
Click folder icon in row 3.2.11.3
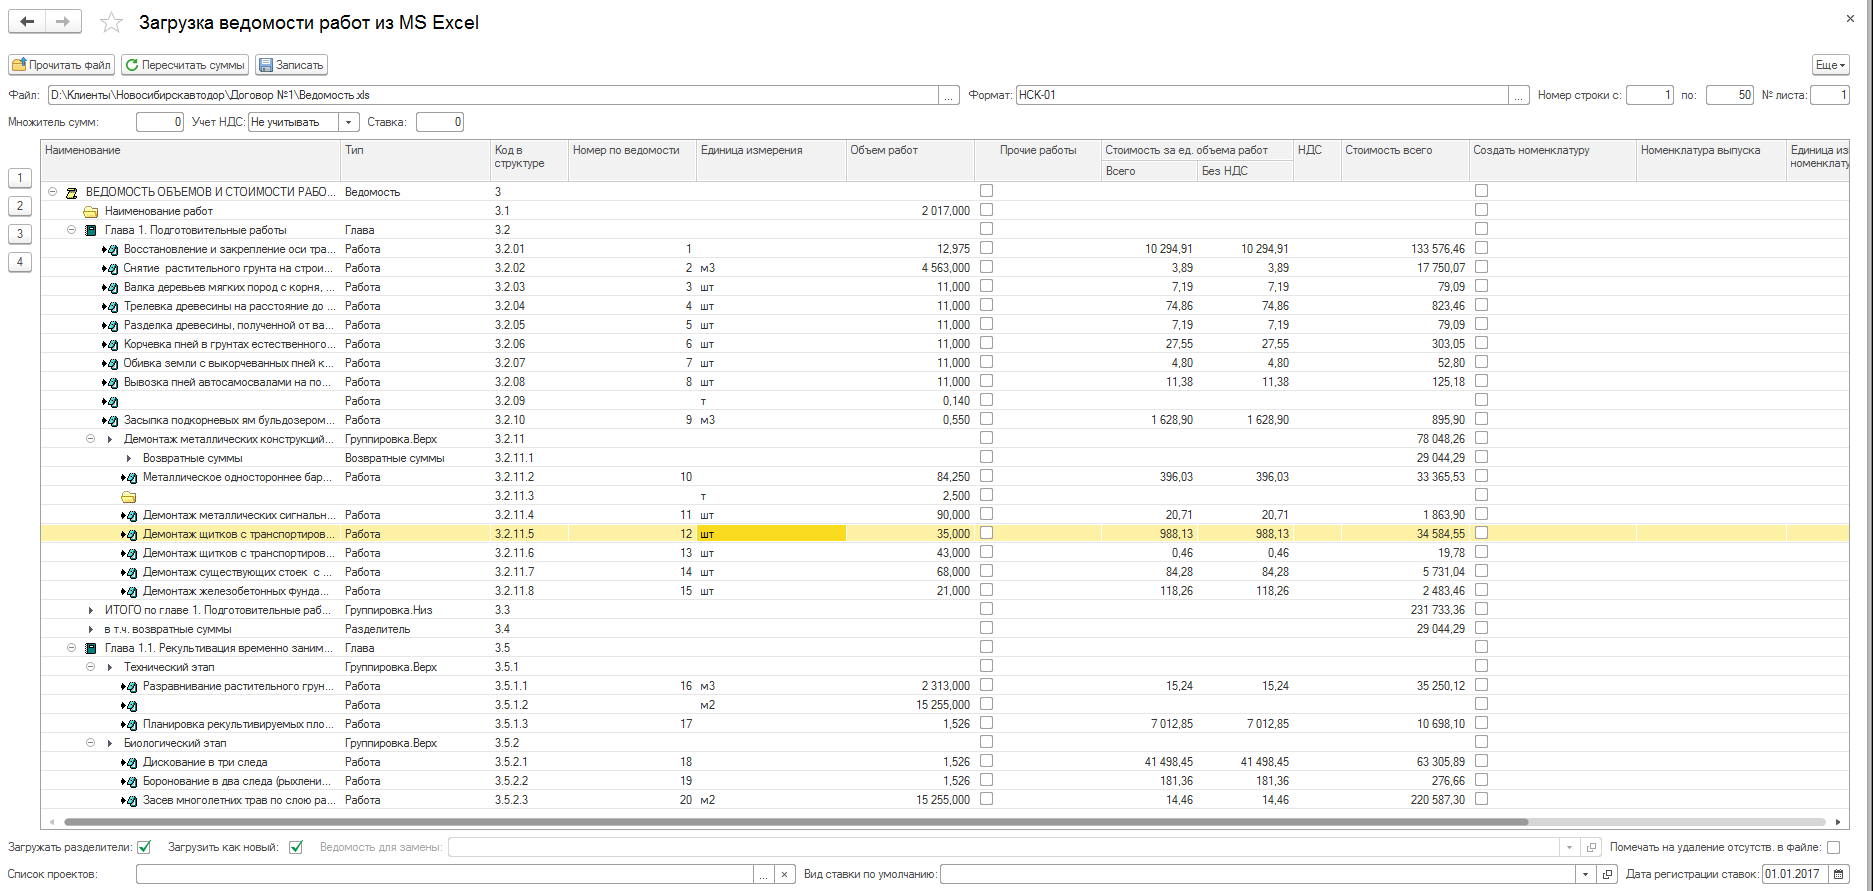point(129,496)
